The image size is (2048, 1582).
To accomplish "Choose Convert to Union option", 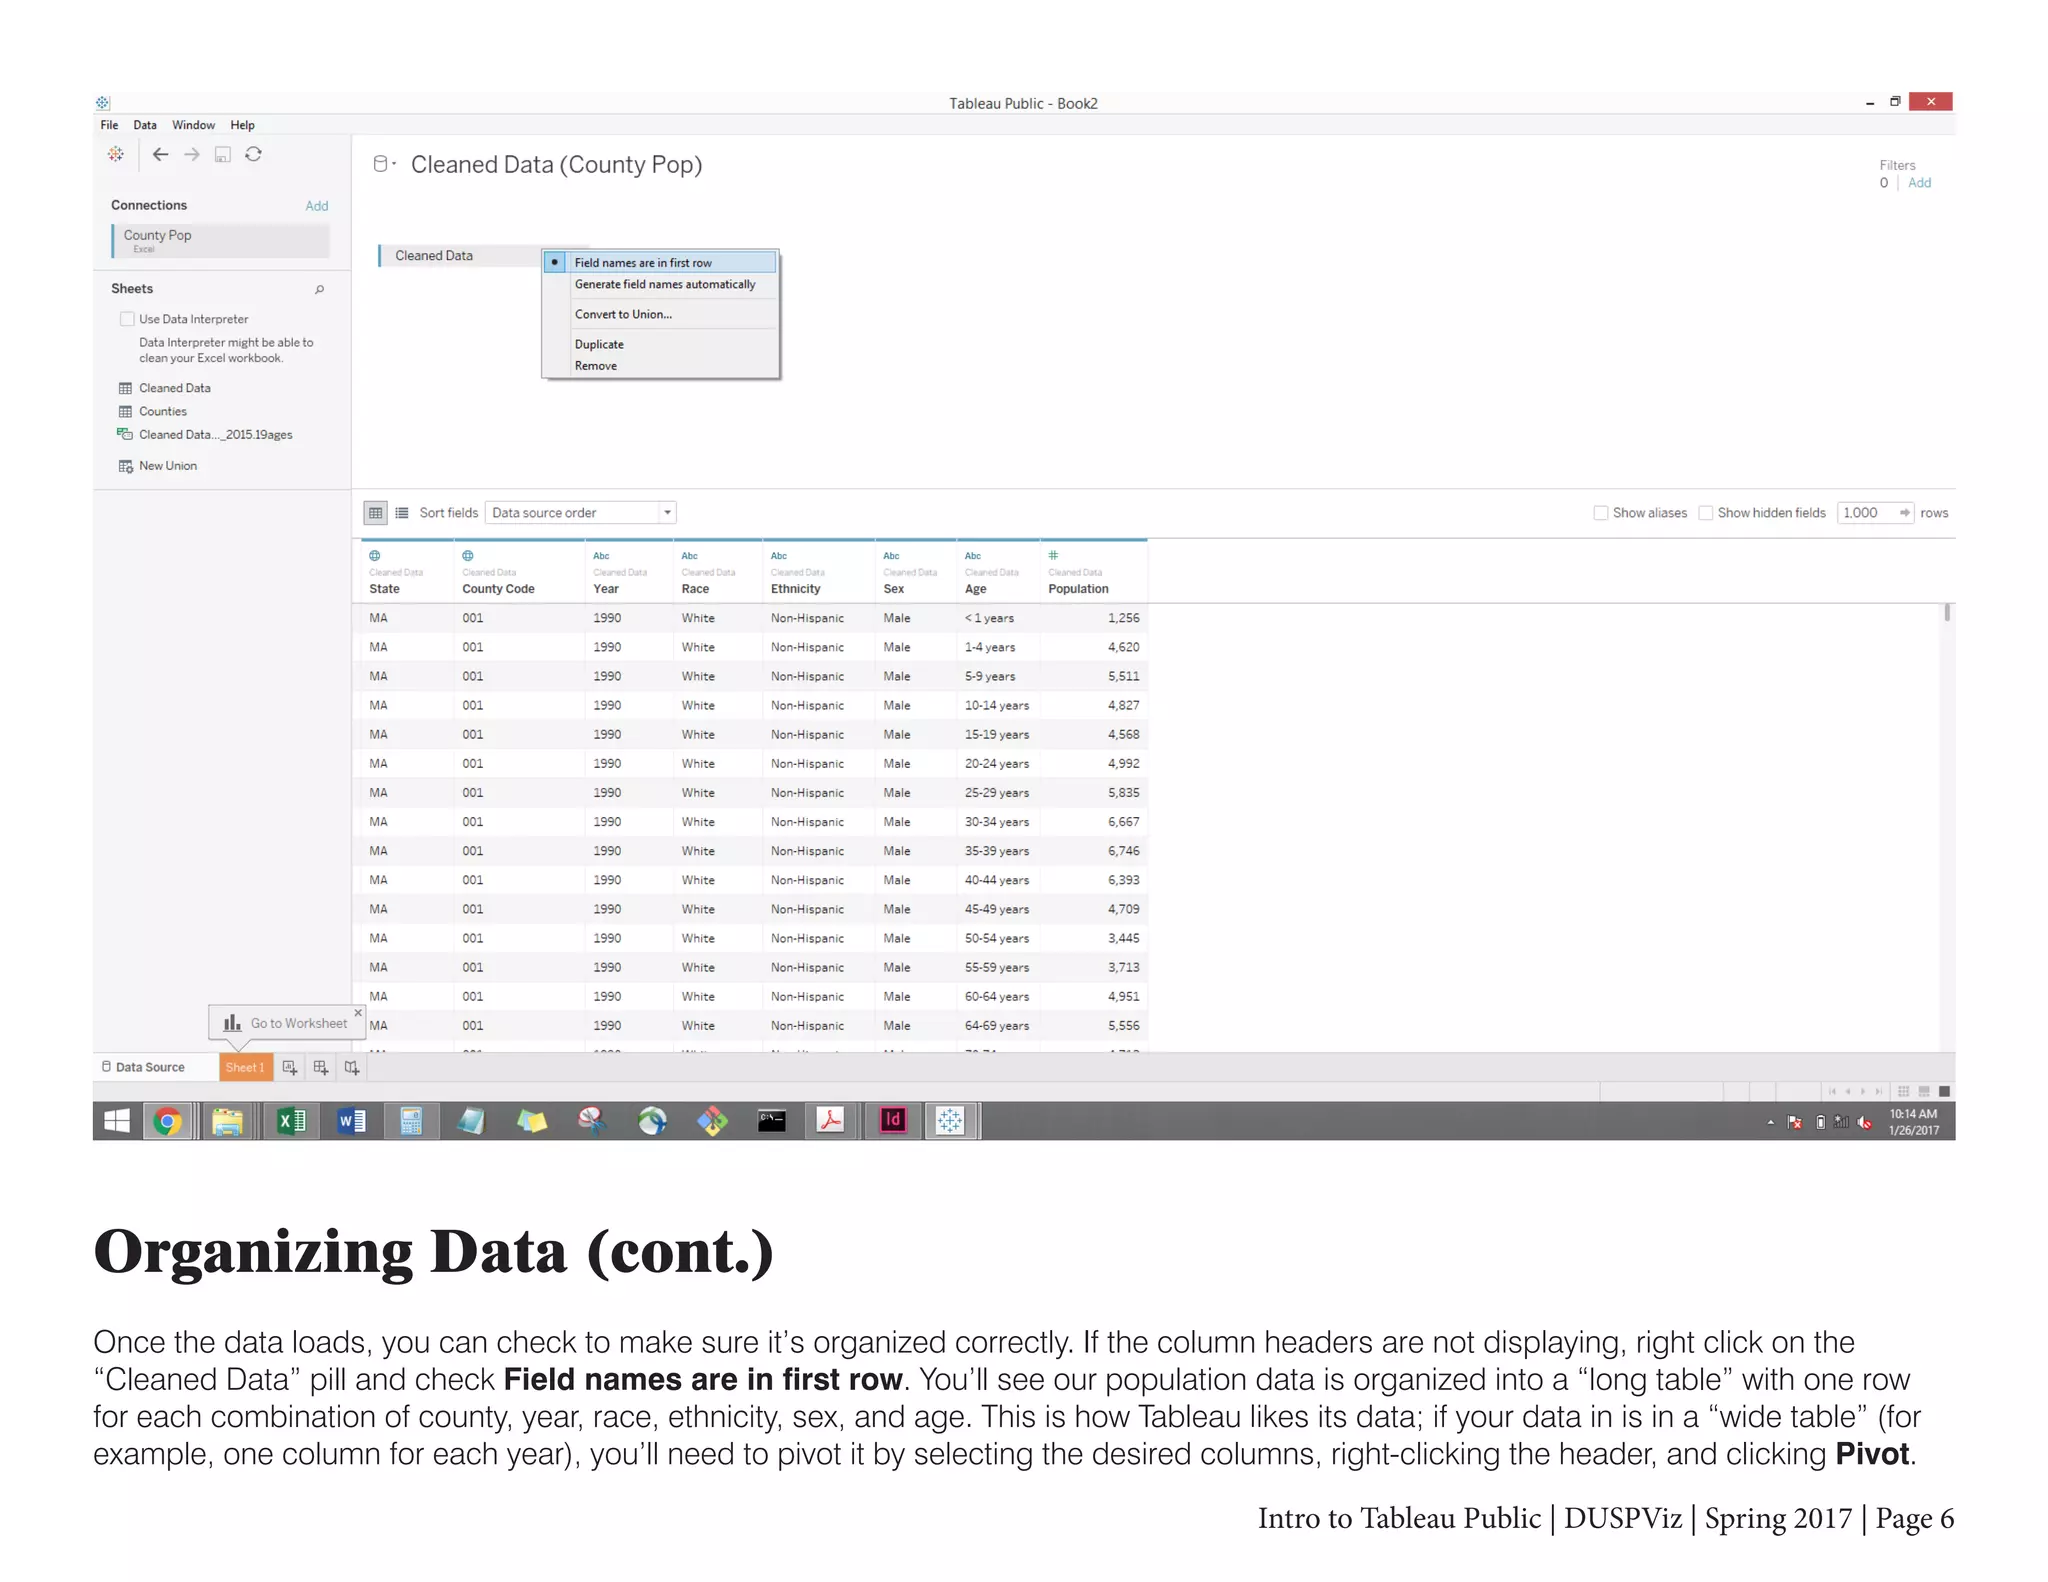I will (x=660, y=314).
